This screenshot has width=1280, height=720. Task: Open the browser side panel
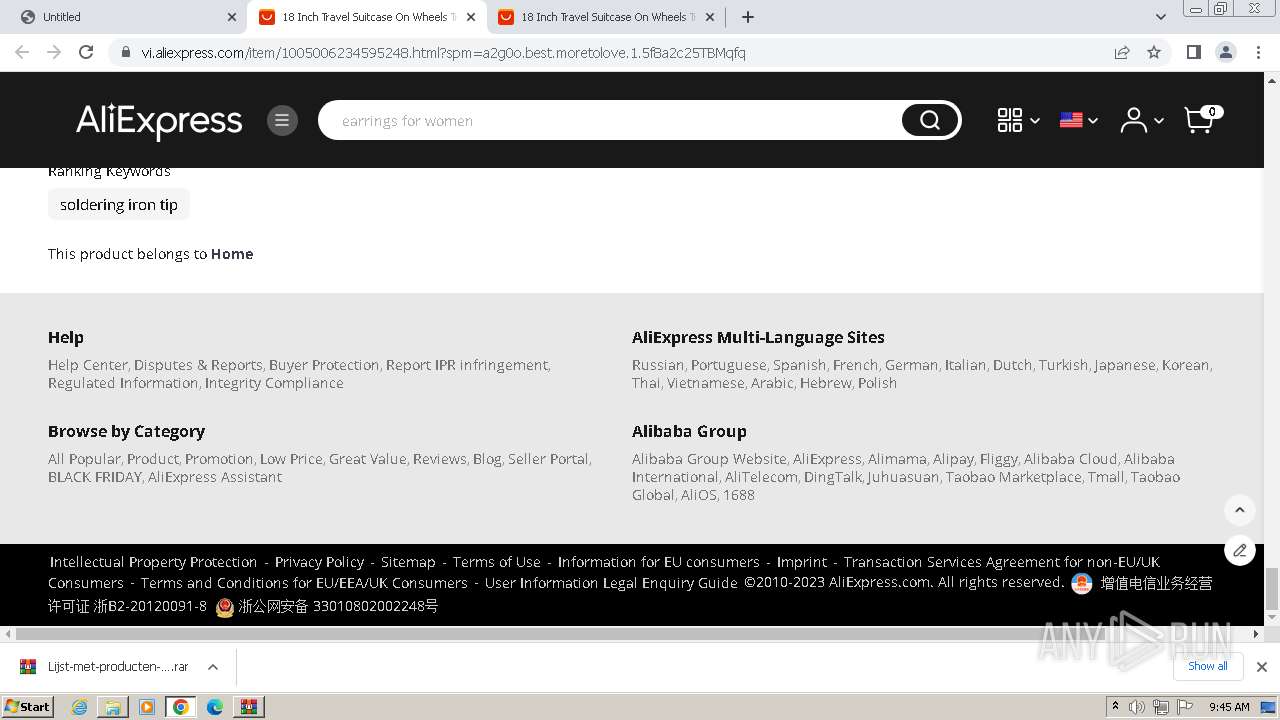[x=1193, y=52]
